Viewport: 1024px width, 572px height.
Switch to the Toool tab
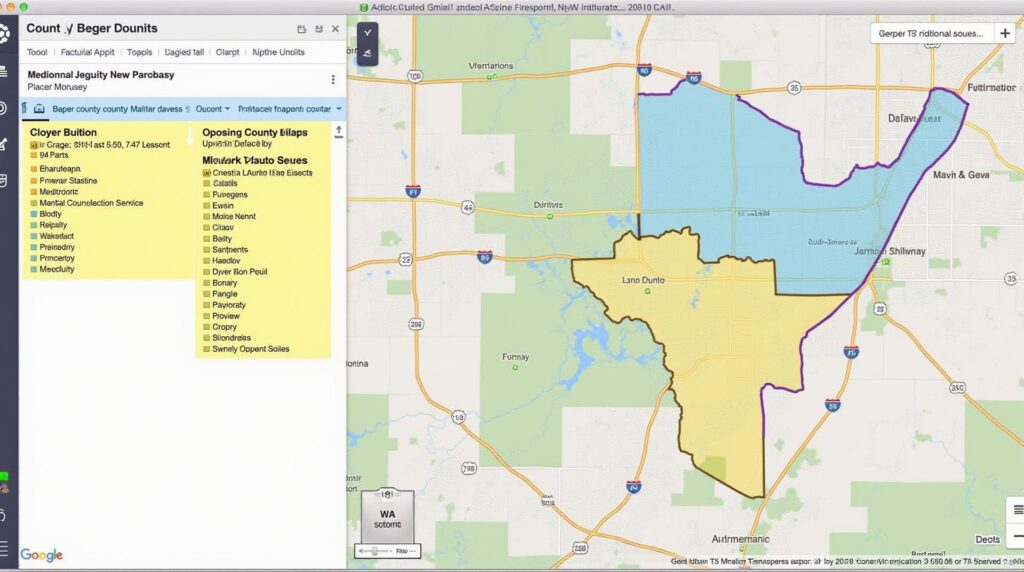(x=37, y=52)
